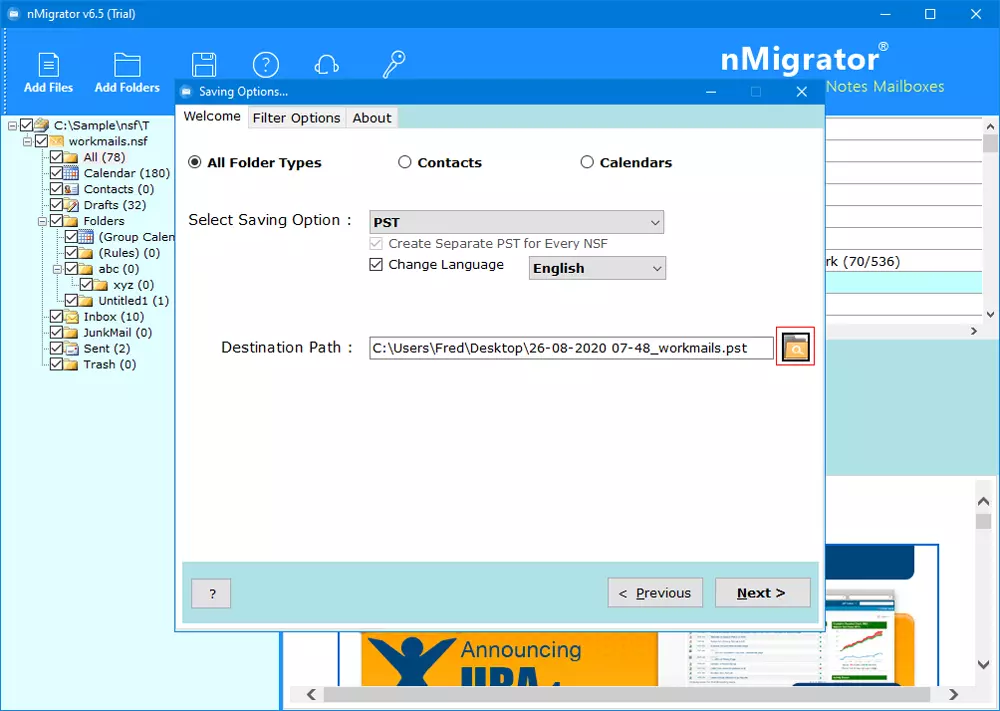Viewport: 1000px width, 711px height.
Task: Click the preview pane left scroll arrow
Action: [x=311, y=694]
